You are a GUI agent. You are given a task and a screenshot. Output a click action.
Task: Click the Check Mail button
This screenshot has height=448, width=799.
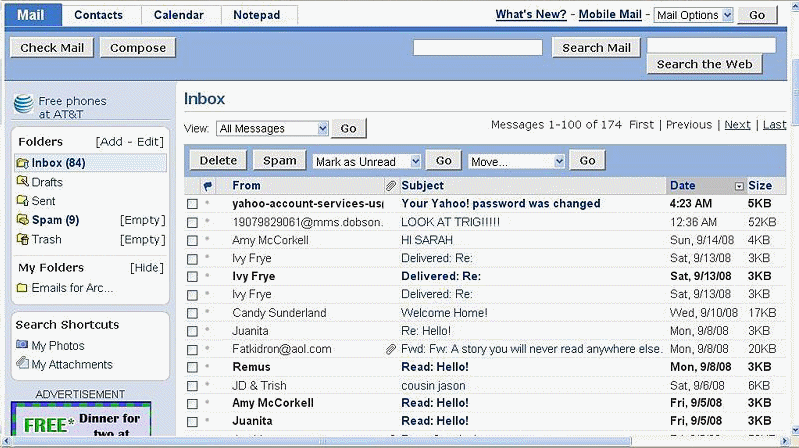(52, 47)
